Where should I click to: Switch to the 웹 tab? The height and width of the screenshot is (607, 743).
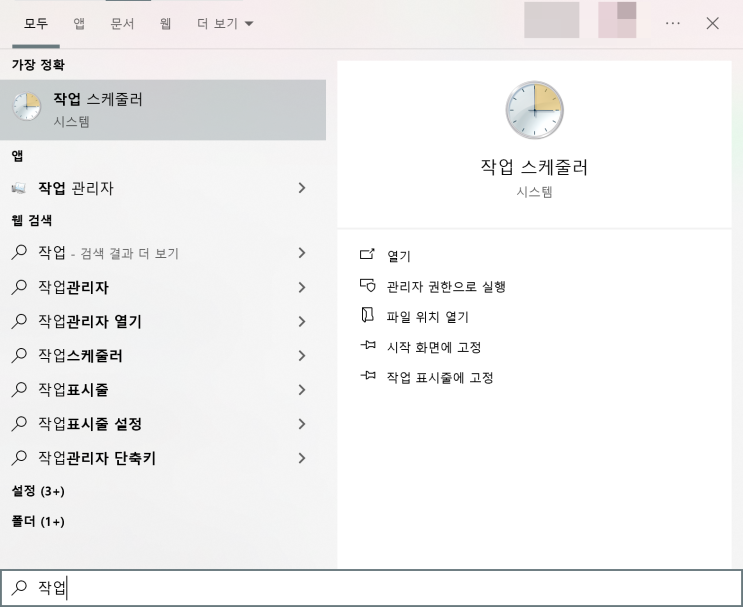click(165, 23)
